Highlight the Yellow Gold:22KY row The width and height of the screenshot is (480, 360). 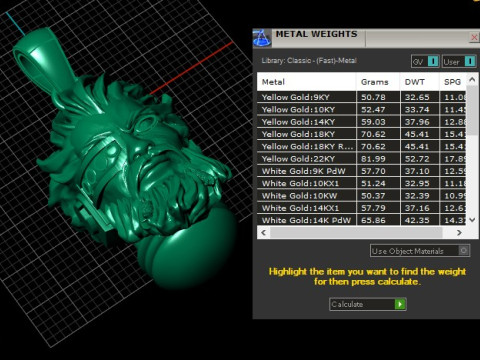pos(362,159)
